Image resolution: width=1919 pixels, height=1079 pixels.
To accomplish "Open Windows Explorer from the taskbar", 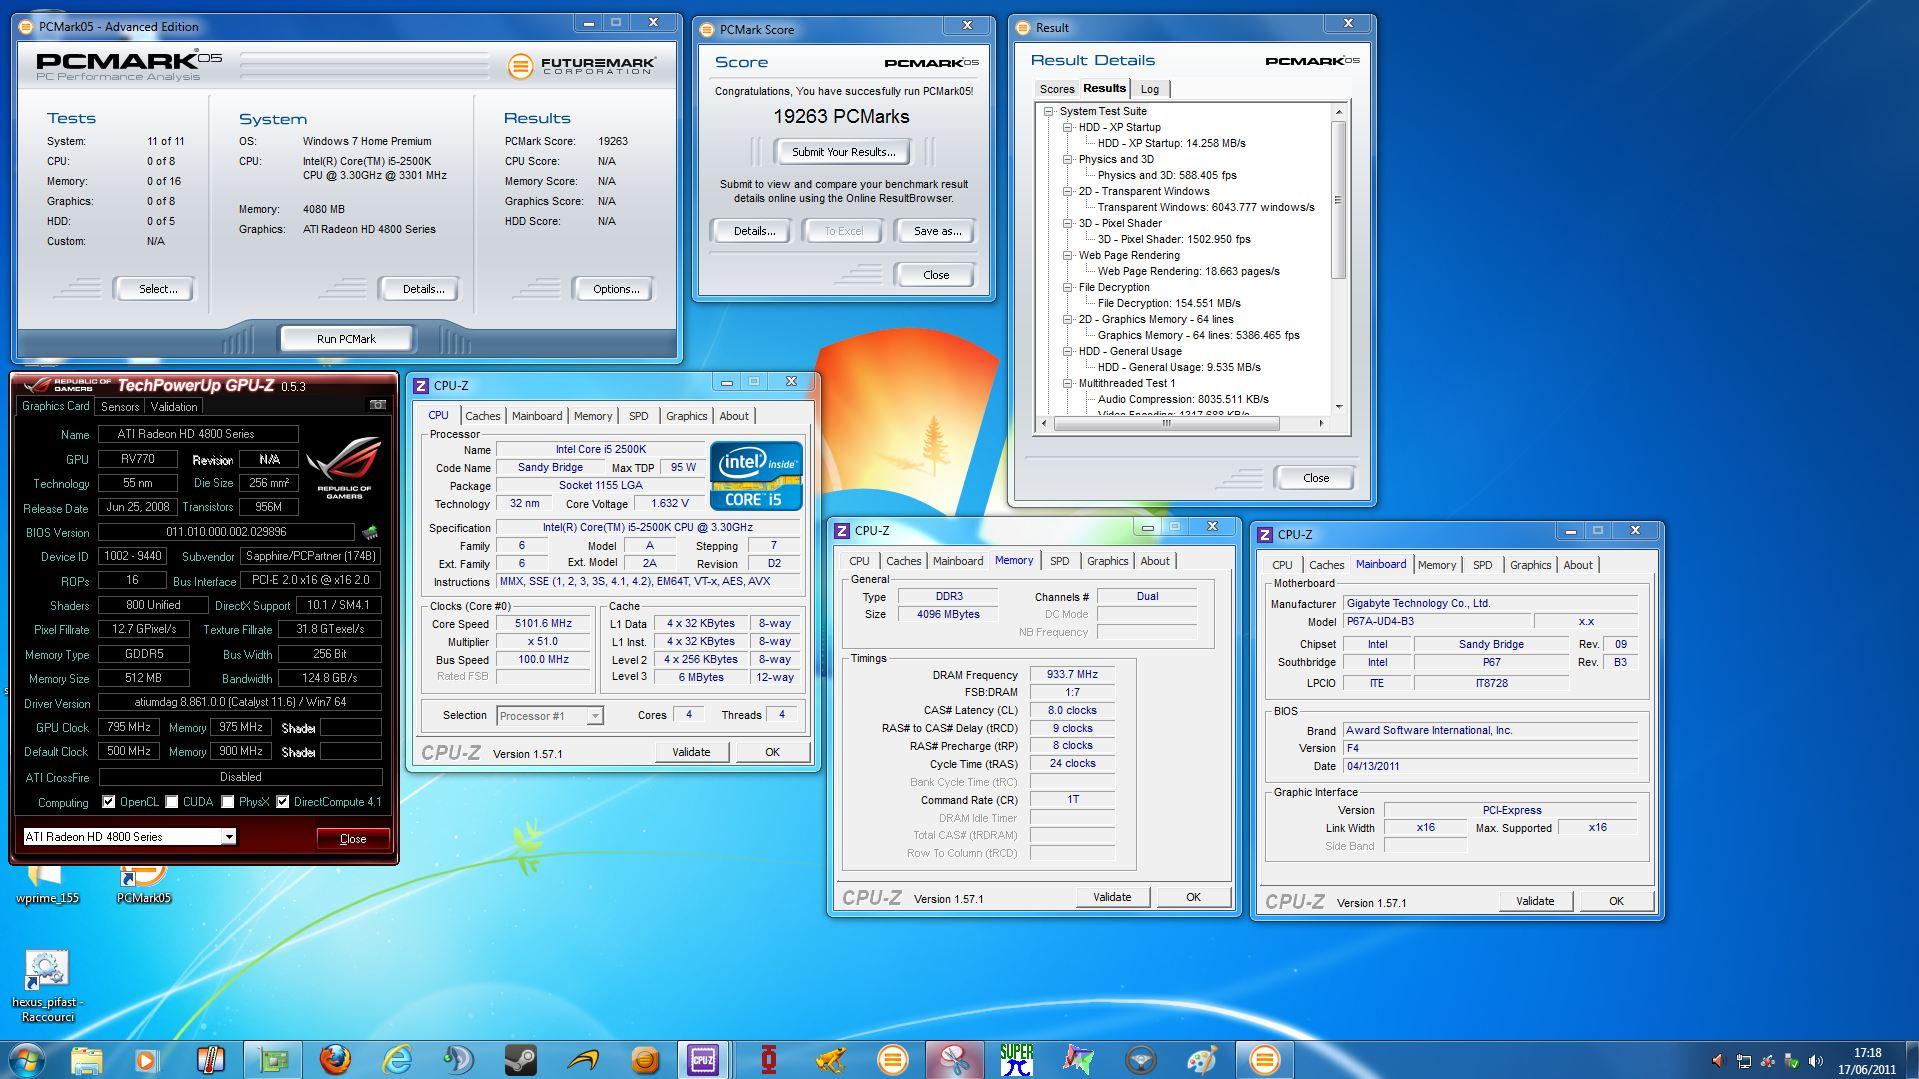I will [x=87, y=1059].
